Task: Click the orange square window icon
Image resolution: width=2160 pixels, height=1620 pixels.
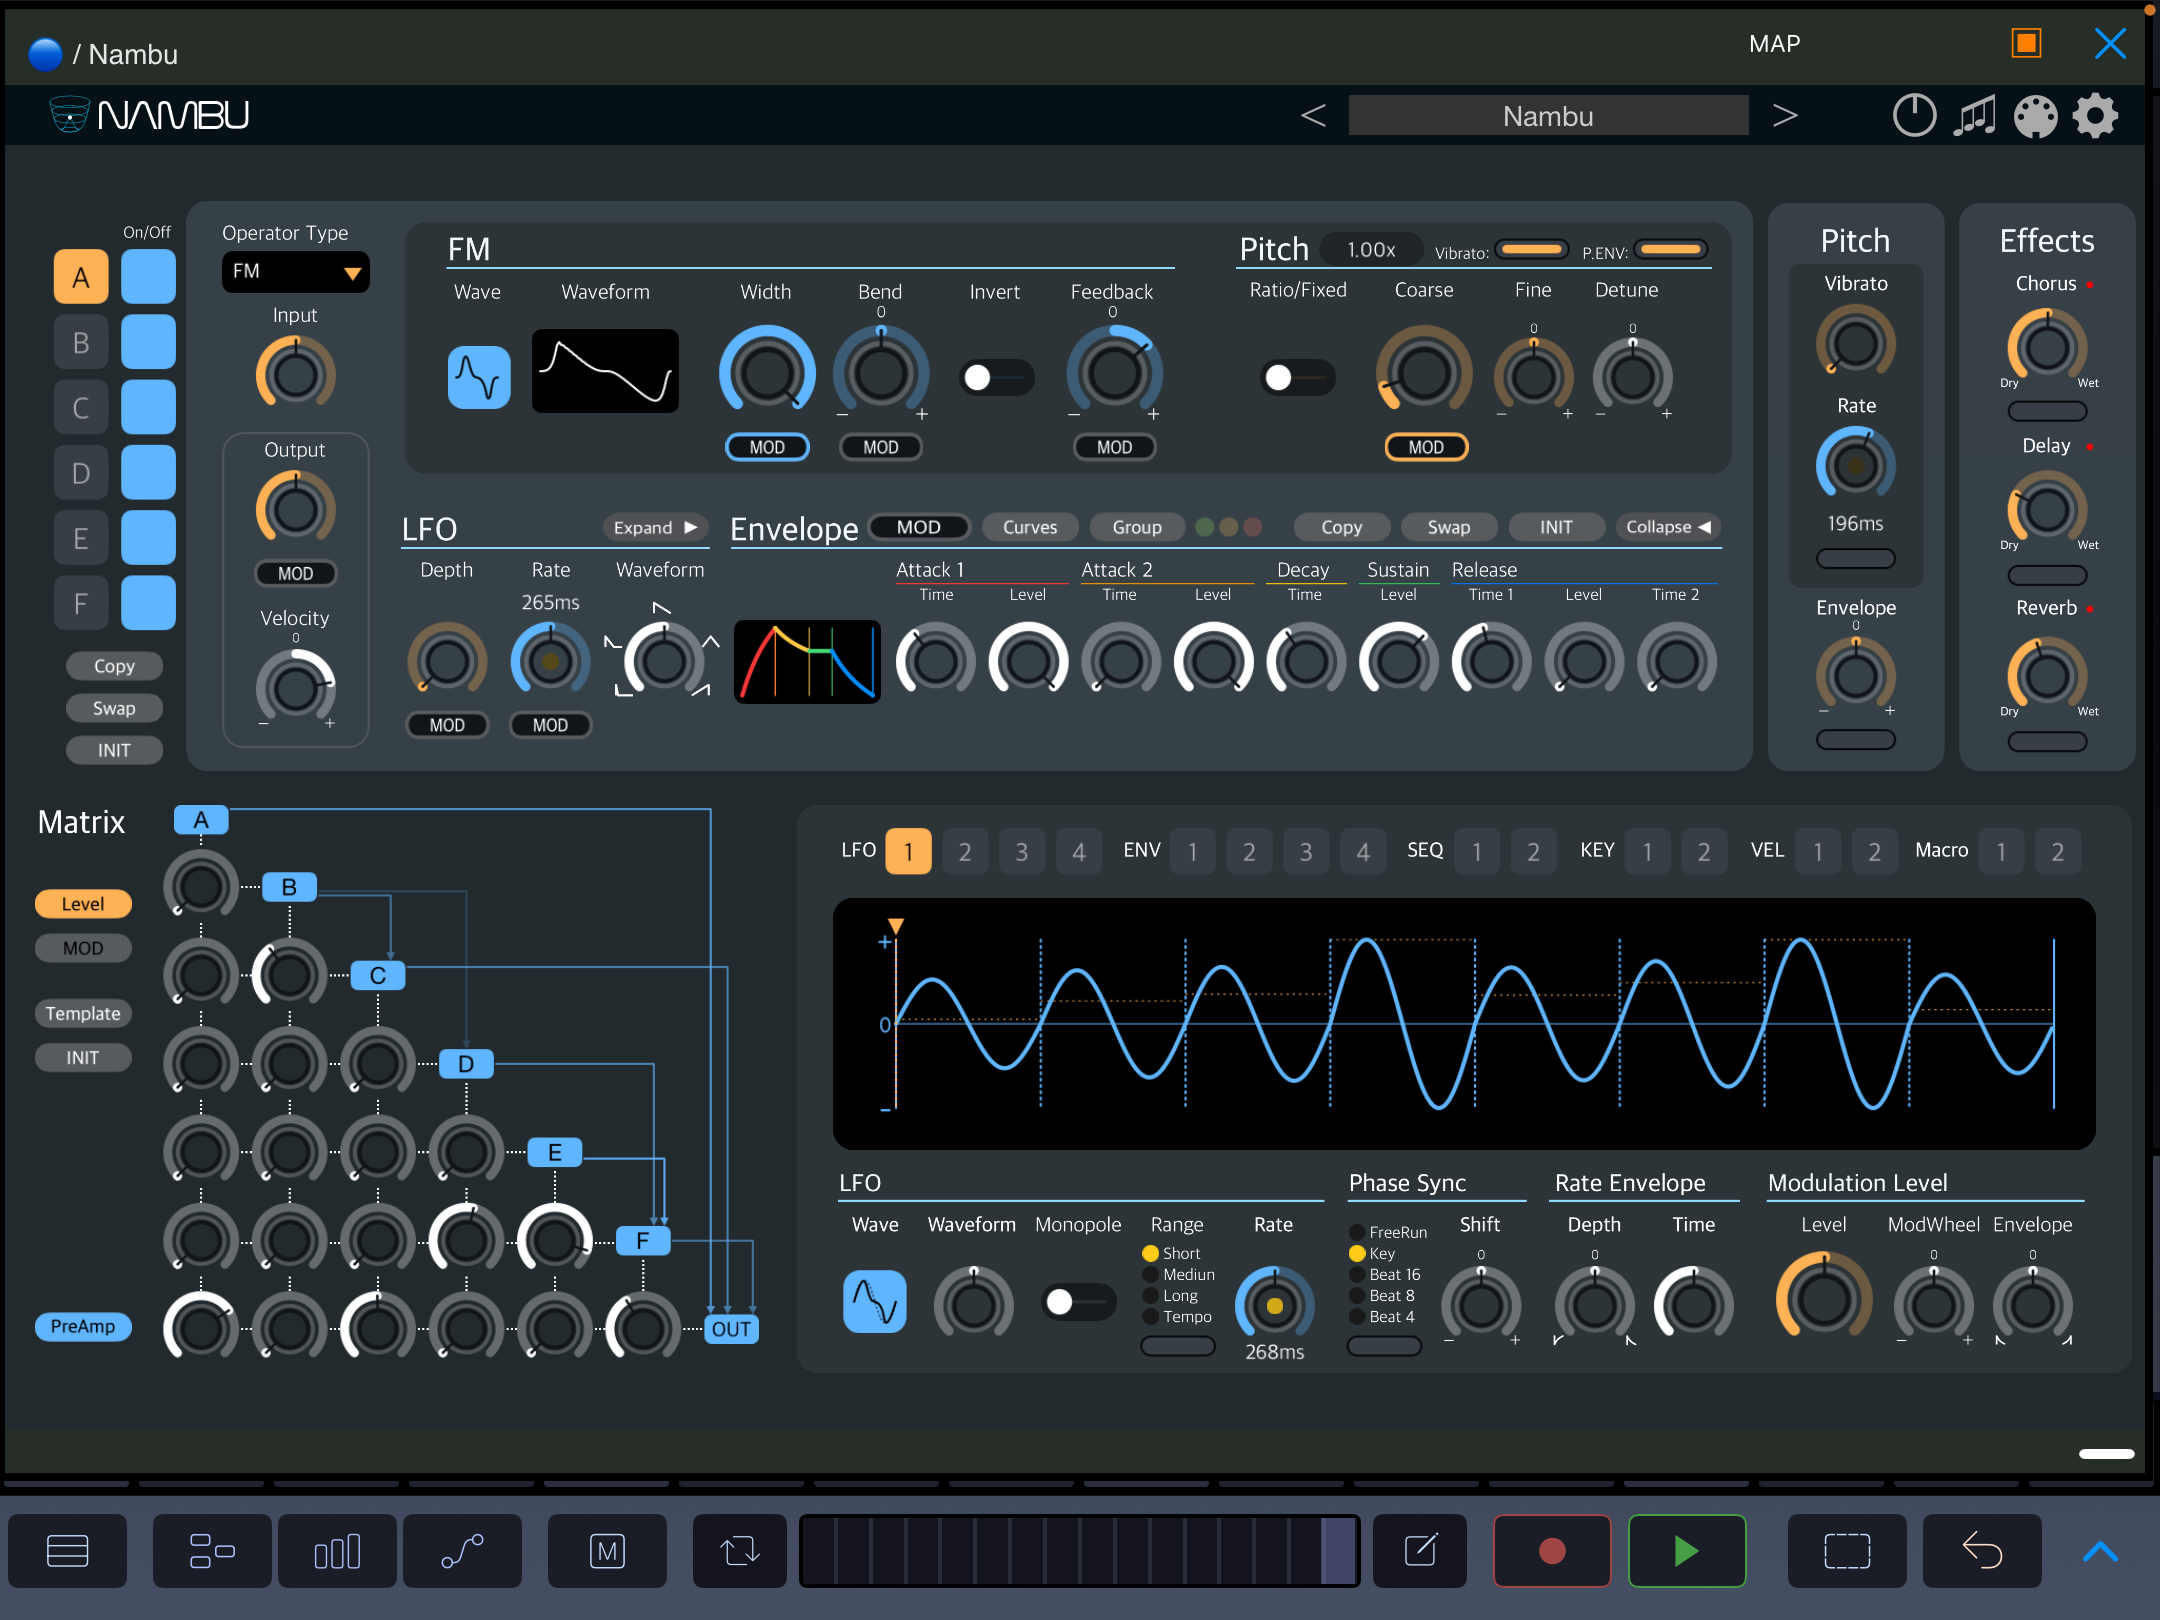Action: click(2027, 43)
